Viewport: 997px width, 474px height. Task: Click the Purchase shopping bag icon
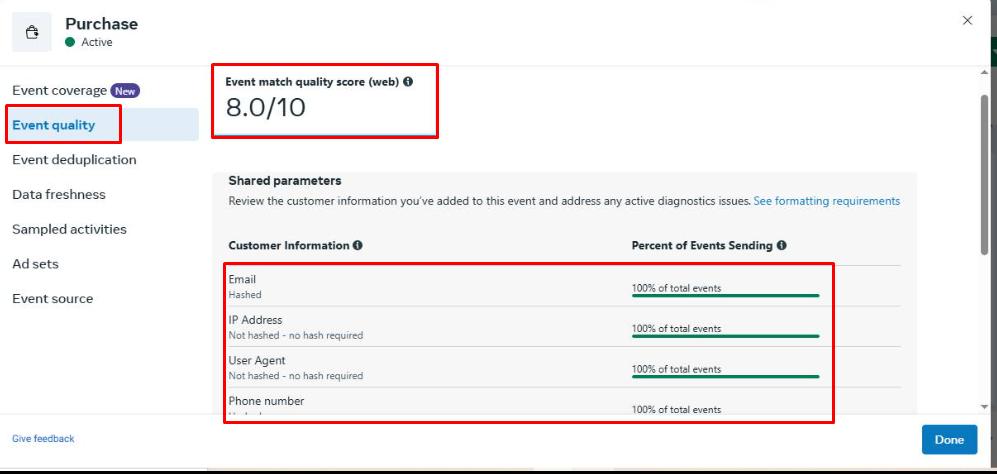click(x=32, y=32)
